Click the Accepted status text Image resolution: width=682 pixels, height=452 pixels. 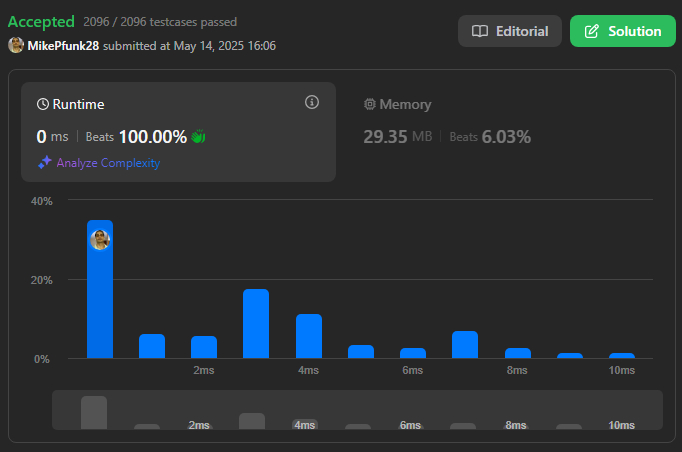click(x=41, y=22)
